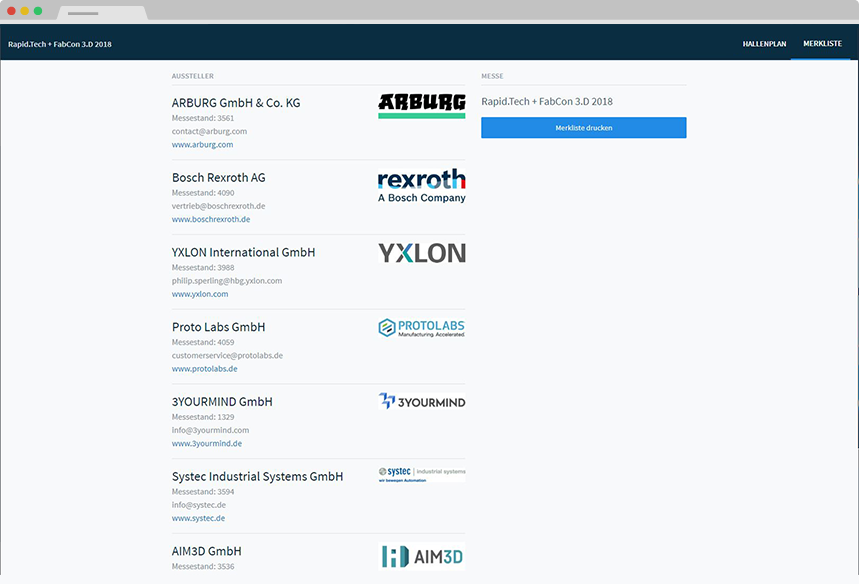The width and height of the screenshot is (859, 584).
Task: Click the contact@arburg.com email
Action: [209, 131]
